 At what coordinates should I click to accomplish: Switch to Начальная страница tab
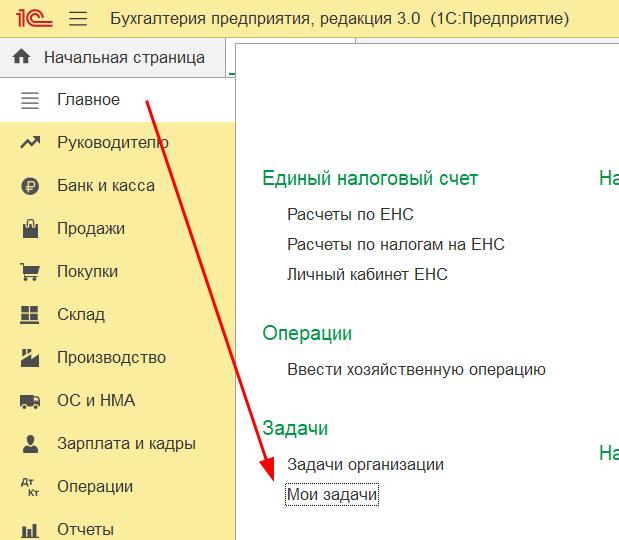pyautogui.click(x=113, y=58)
